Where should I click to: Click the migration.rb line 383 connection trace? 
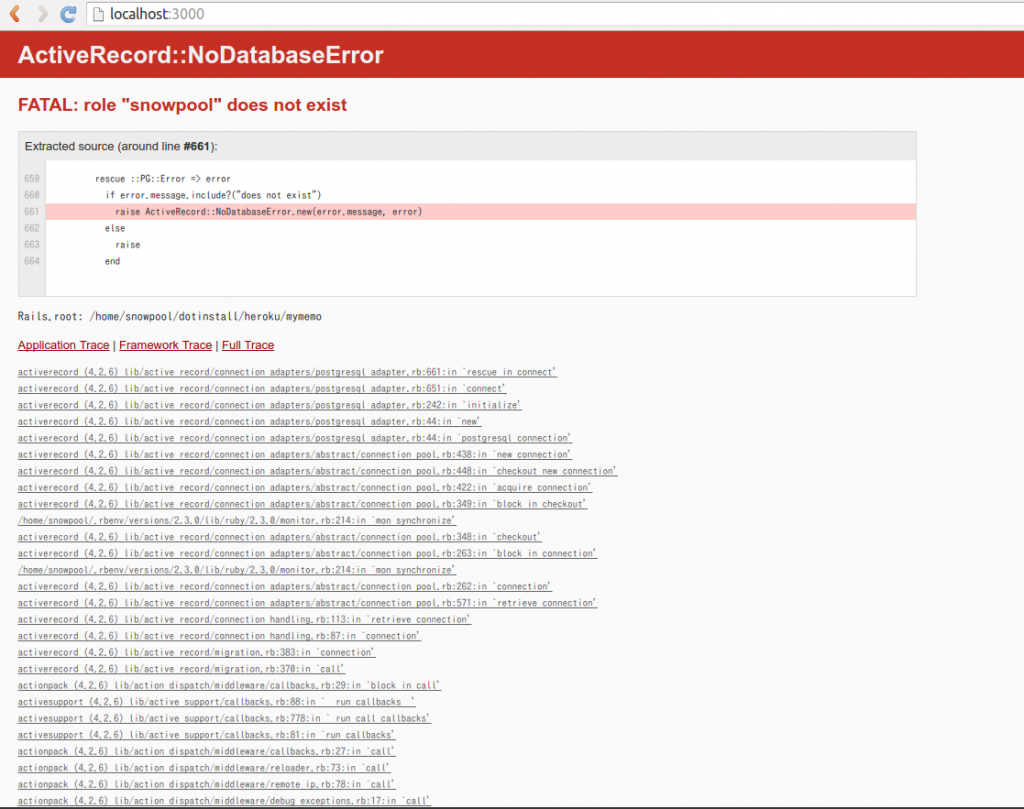tap(195, 652)
